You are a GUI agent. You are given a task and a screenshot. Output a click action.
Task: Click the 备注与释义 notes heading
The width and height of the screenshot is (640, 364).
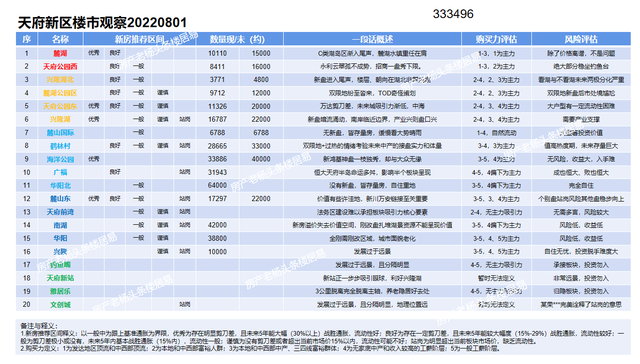39,326
